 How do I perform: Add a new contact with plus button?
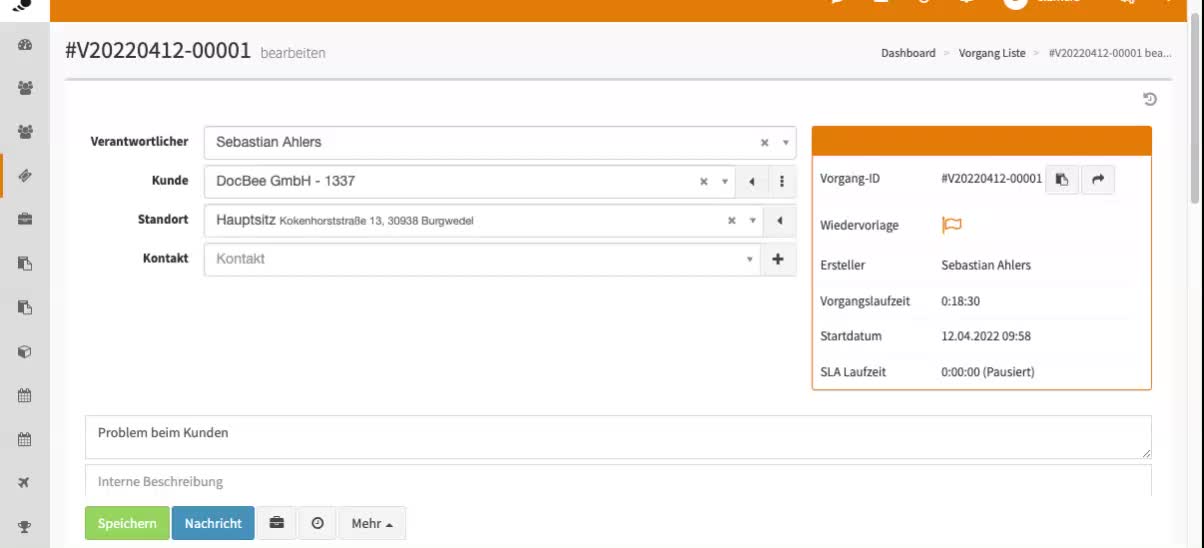[778, 259]
